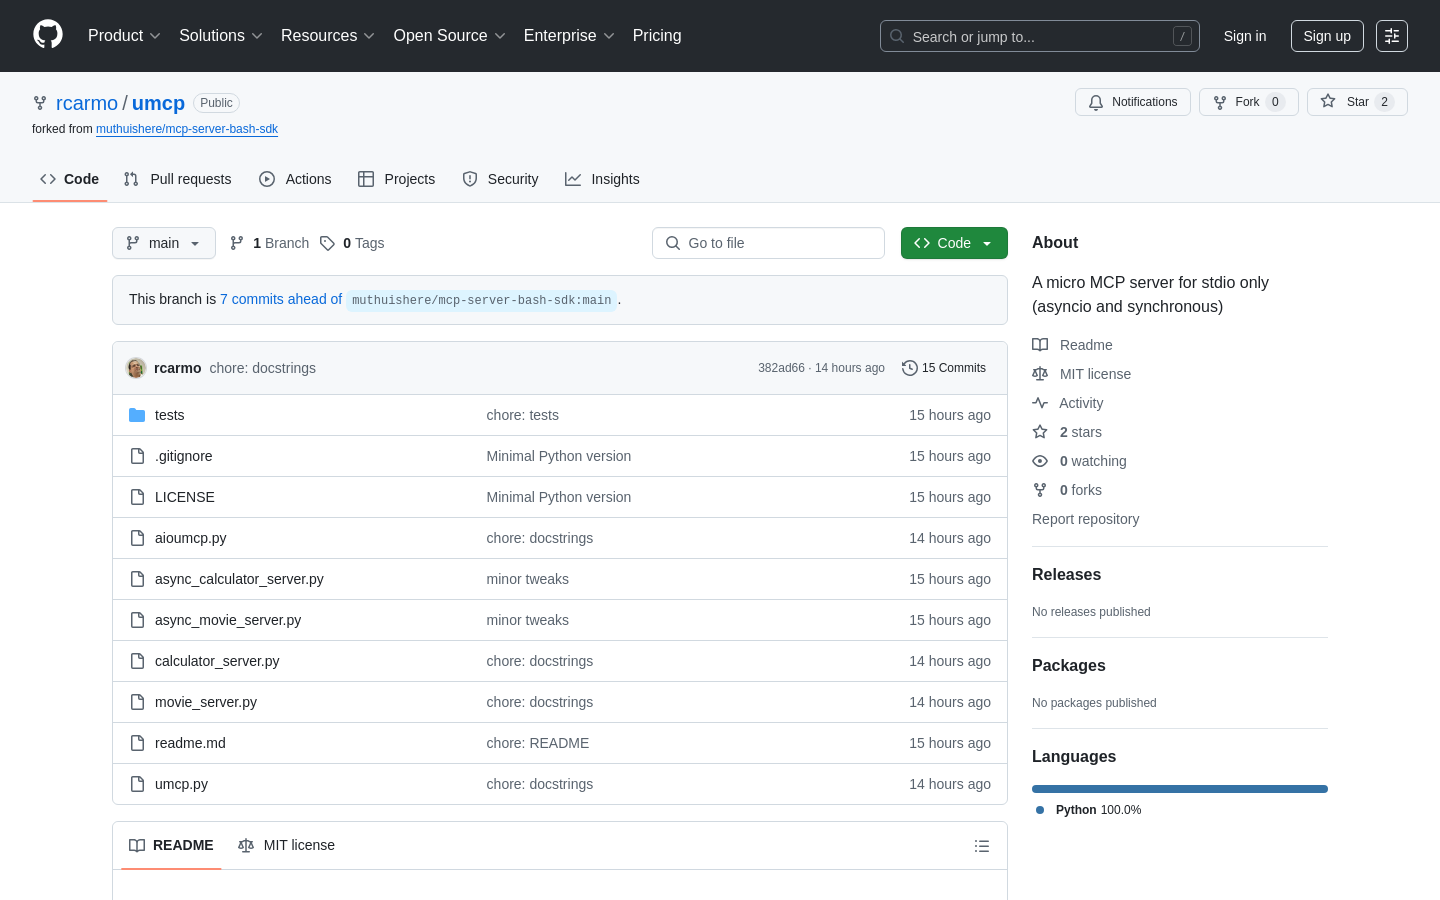Screen dimensions: 1440x900
Task: View 2 stars link
Action: pyautogui.click(x=1067, y=432)
